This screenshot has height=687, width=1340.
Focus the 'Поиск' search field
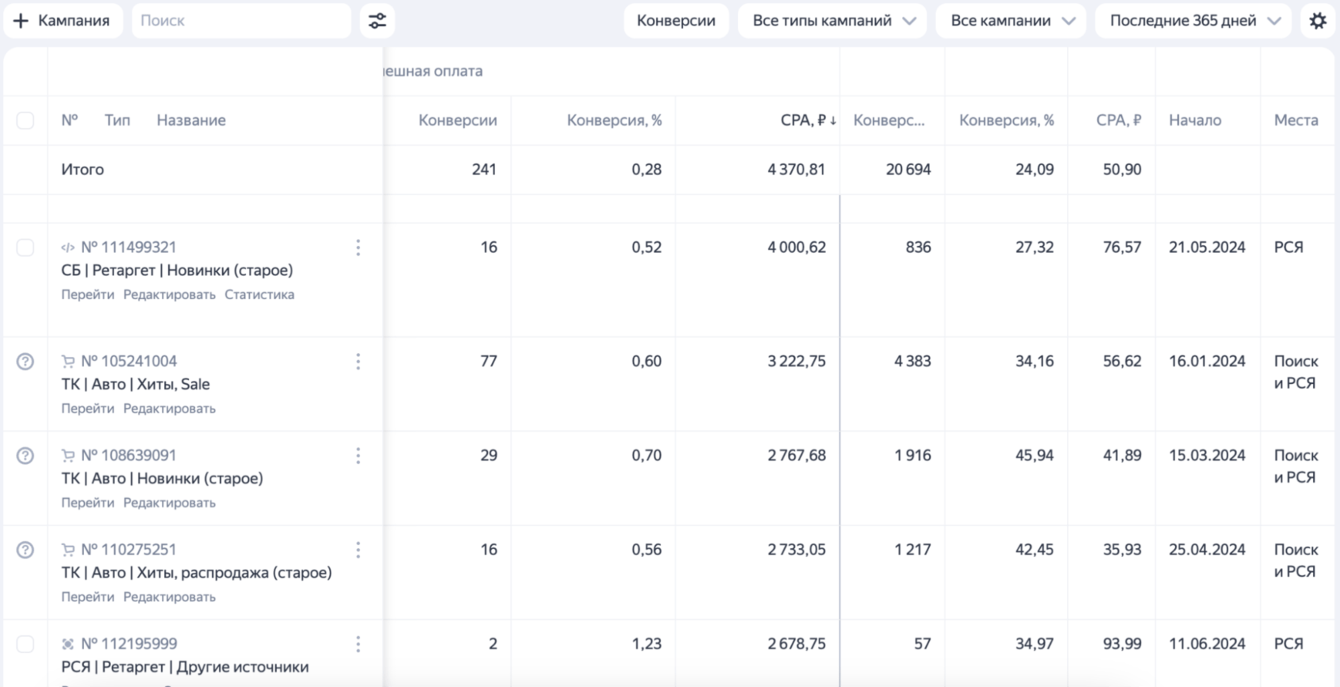241,21
